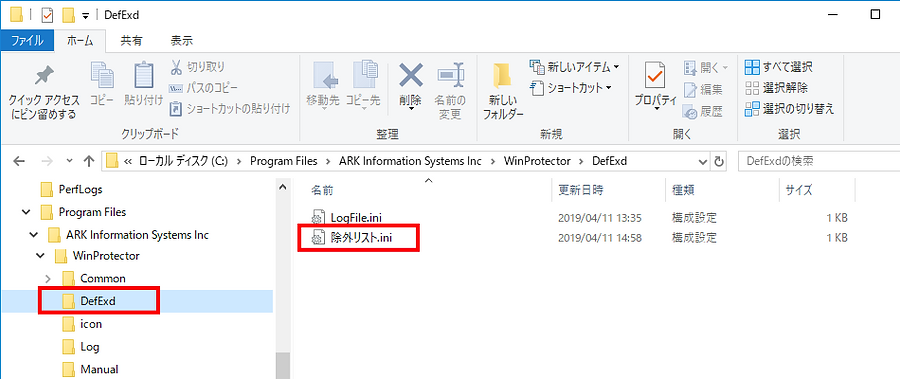Create 新しいフォルダー (New folder)
This screenshot has height=379, width=900.
pos(503,91)
